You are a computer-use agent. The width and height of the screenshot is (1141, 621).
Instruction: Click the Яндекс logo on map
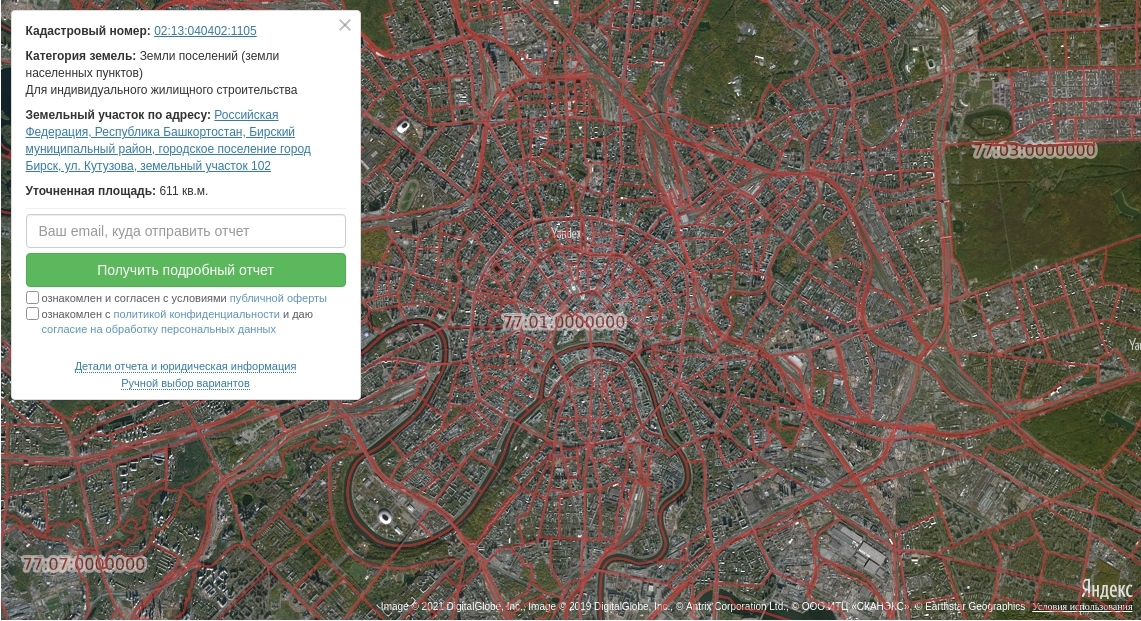point(1106,588)
